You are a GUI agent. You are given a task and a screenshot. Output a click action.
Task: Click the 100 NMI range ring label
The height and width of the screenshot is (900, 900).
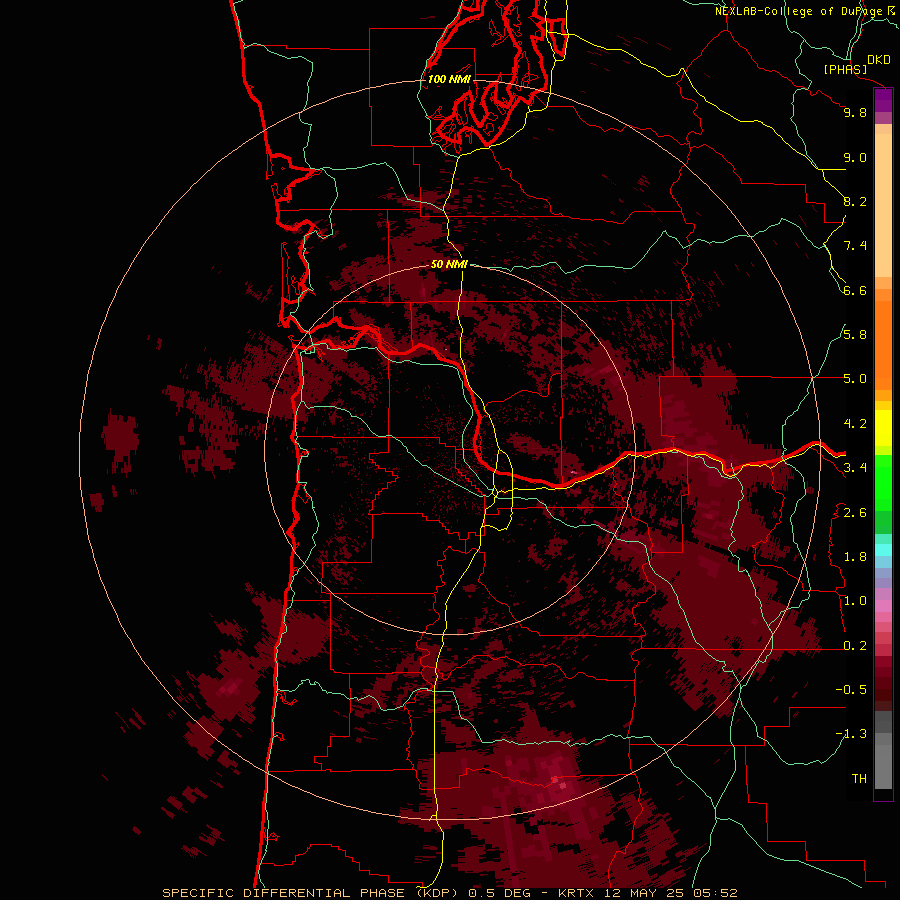449,79
